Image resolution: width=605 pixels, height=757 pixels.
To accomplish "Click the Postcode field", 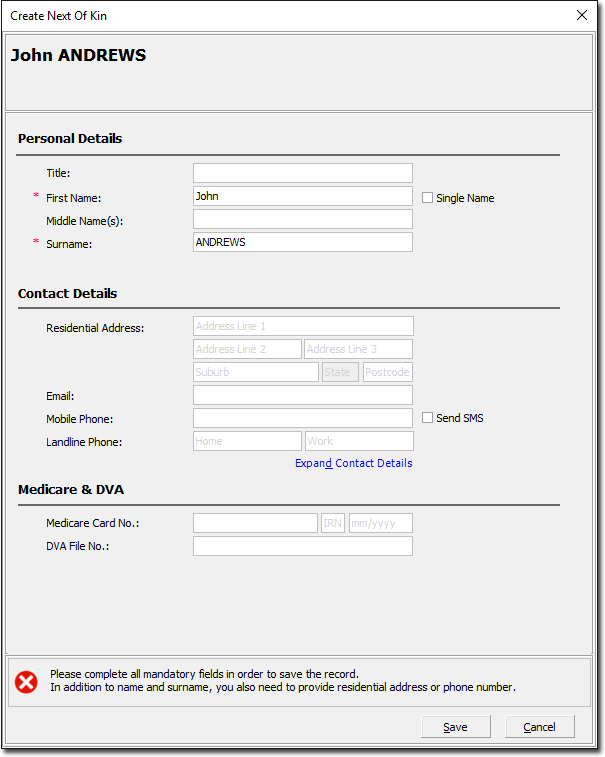I will point(387,372).
